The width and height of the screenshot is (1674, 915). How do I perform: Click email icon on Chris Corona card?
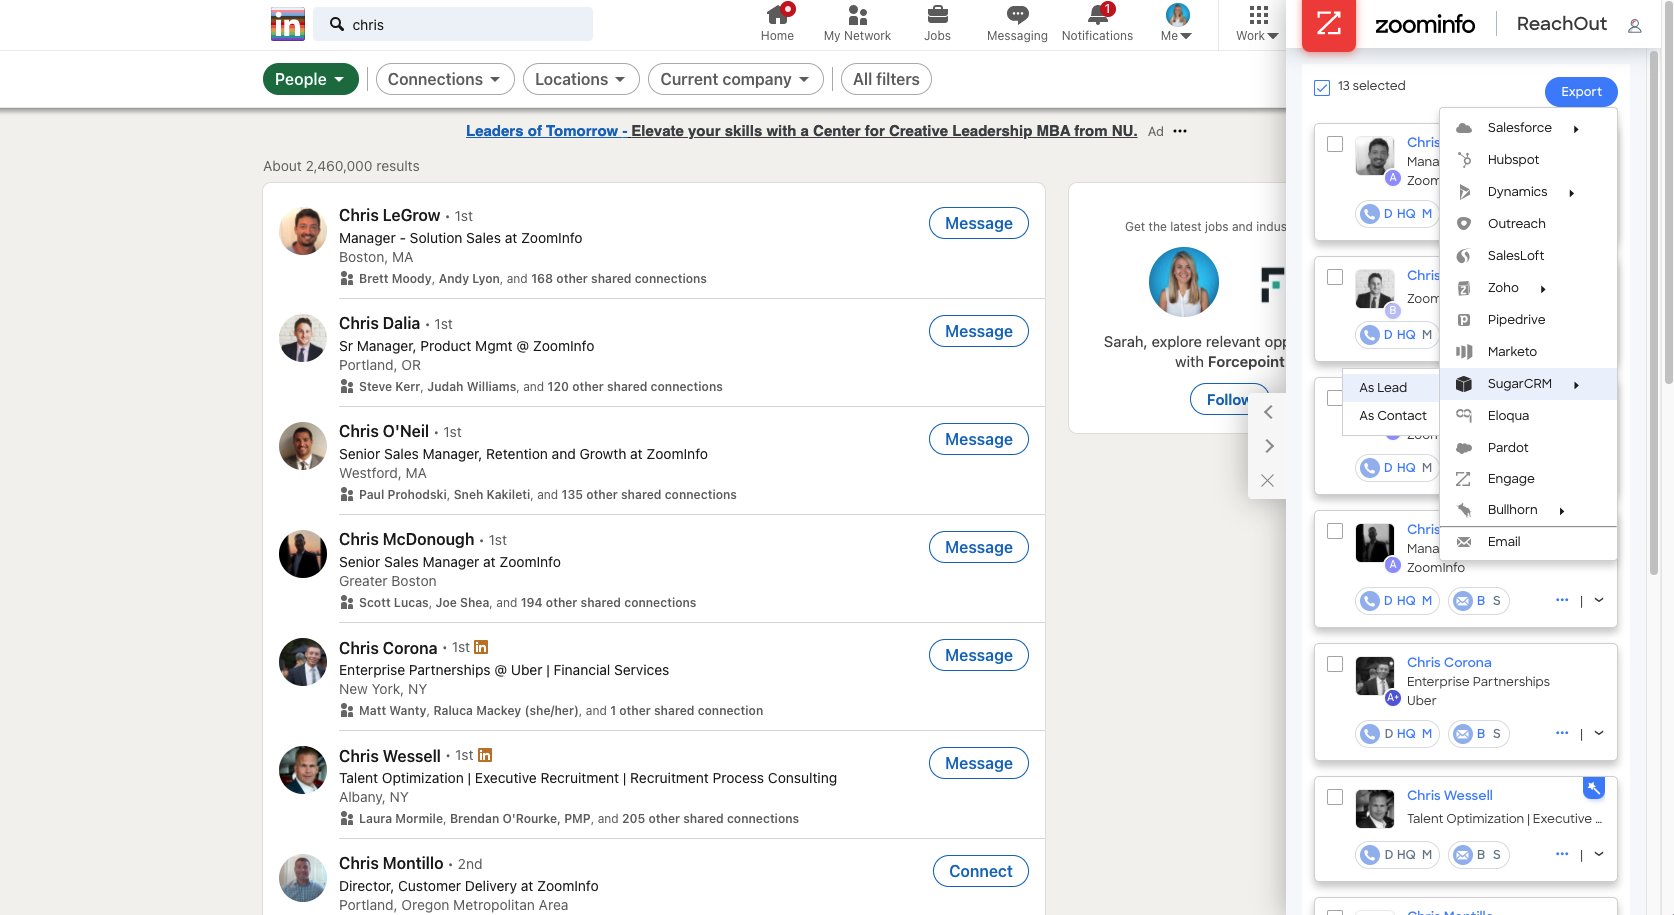point(1463,734)
